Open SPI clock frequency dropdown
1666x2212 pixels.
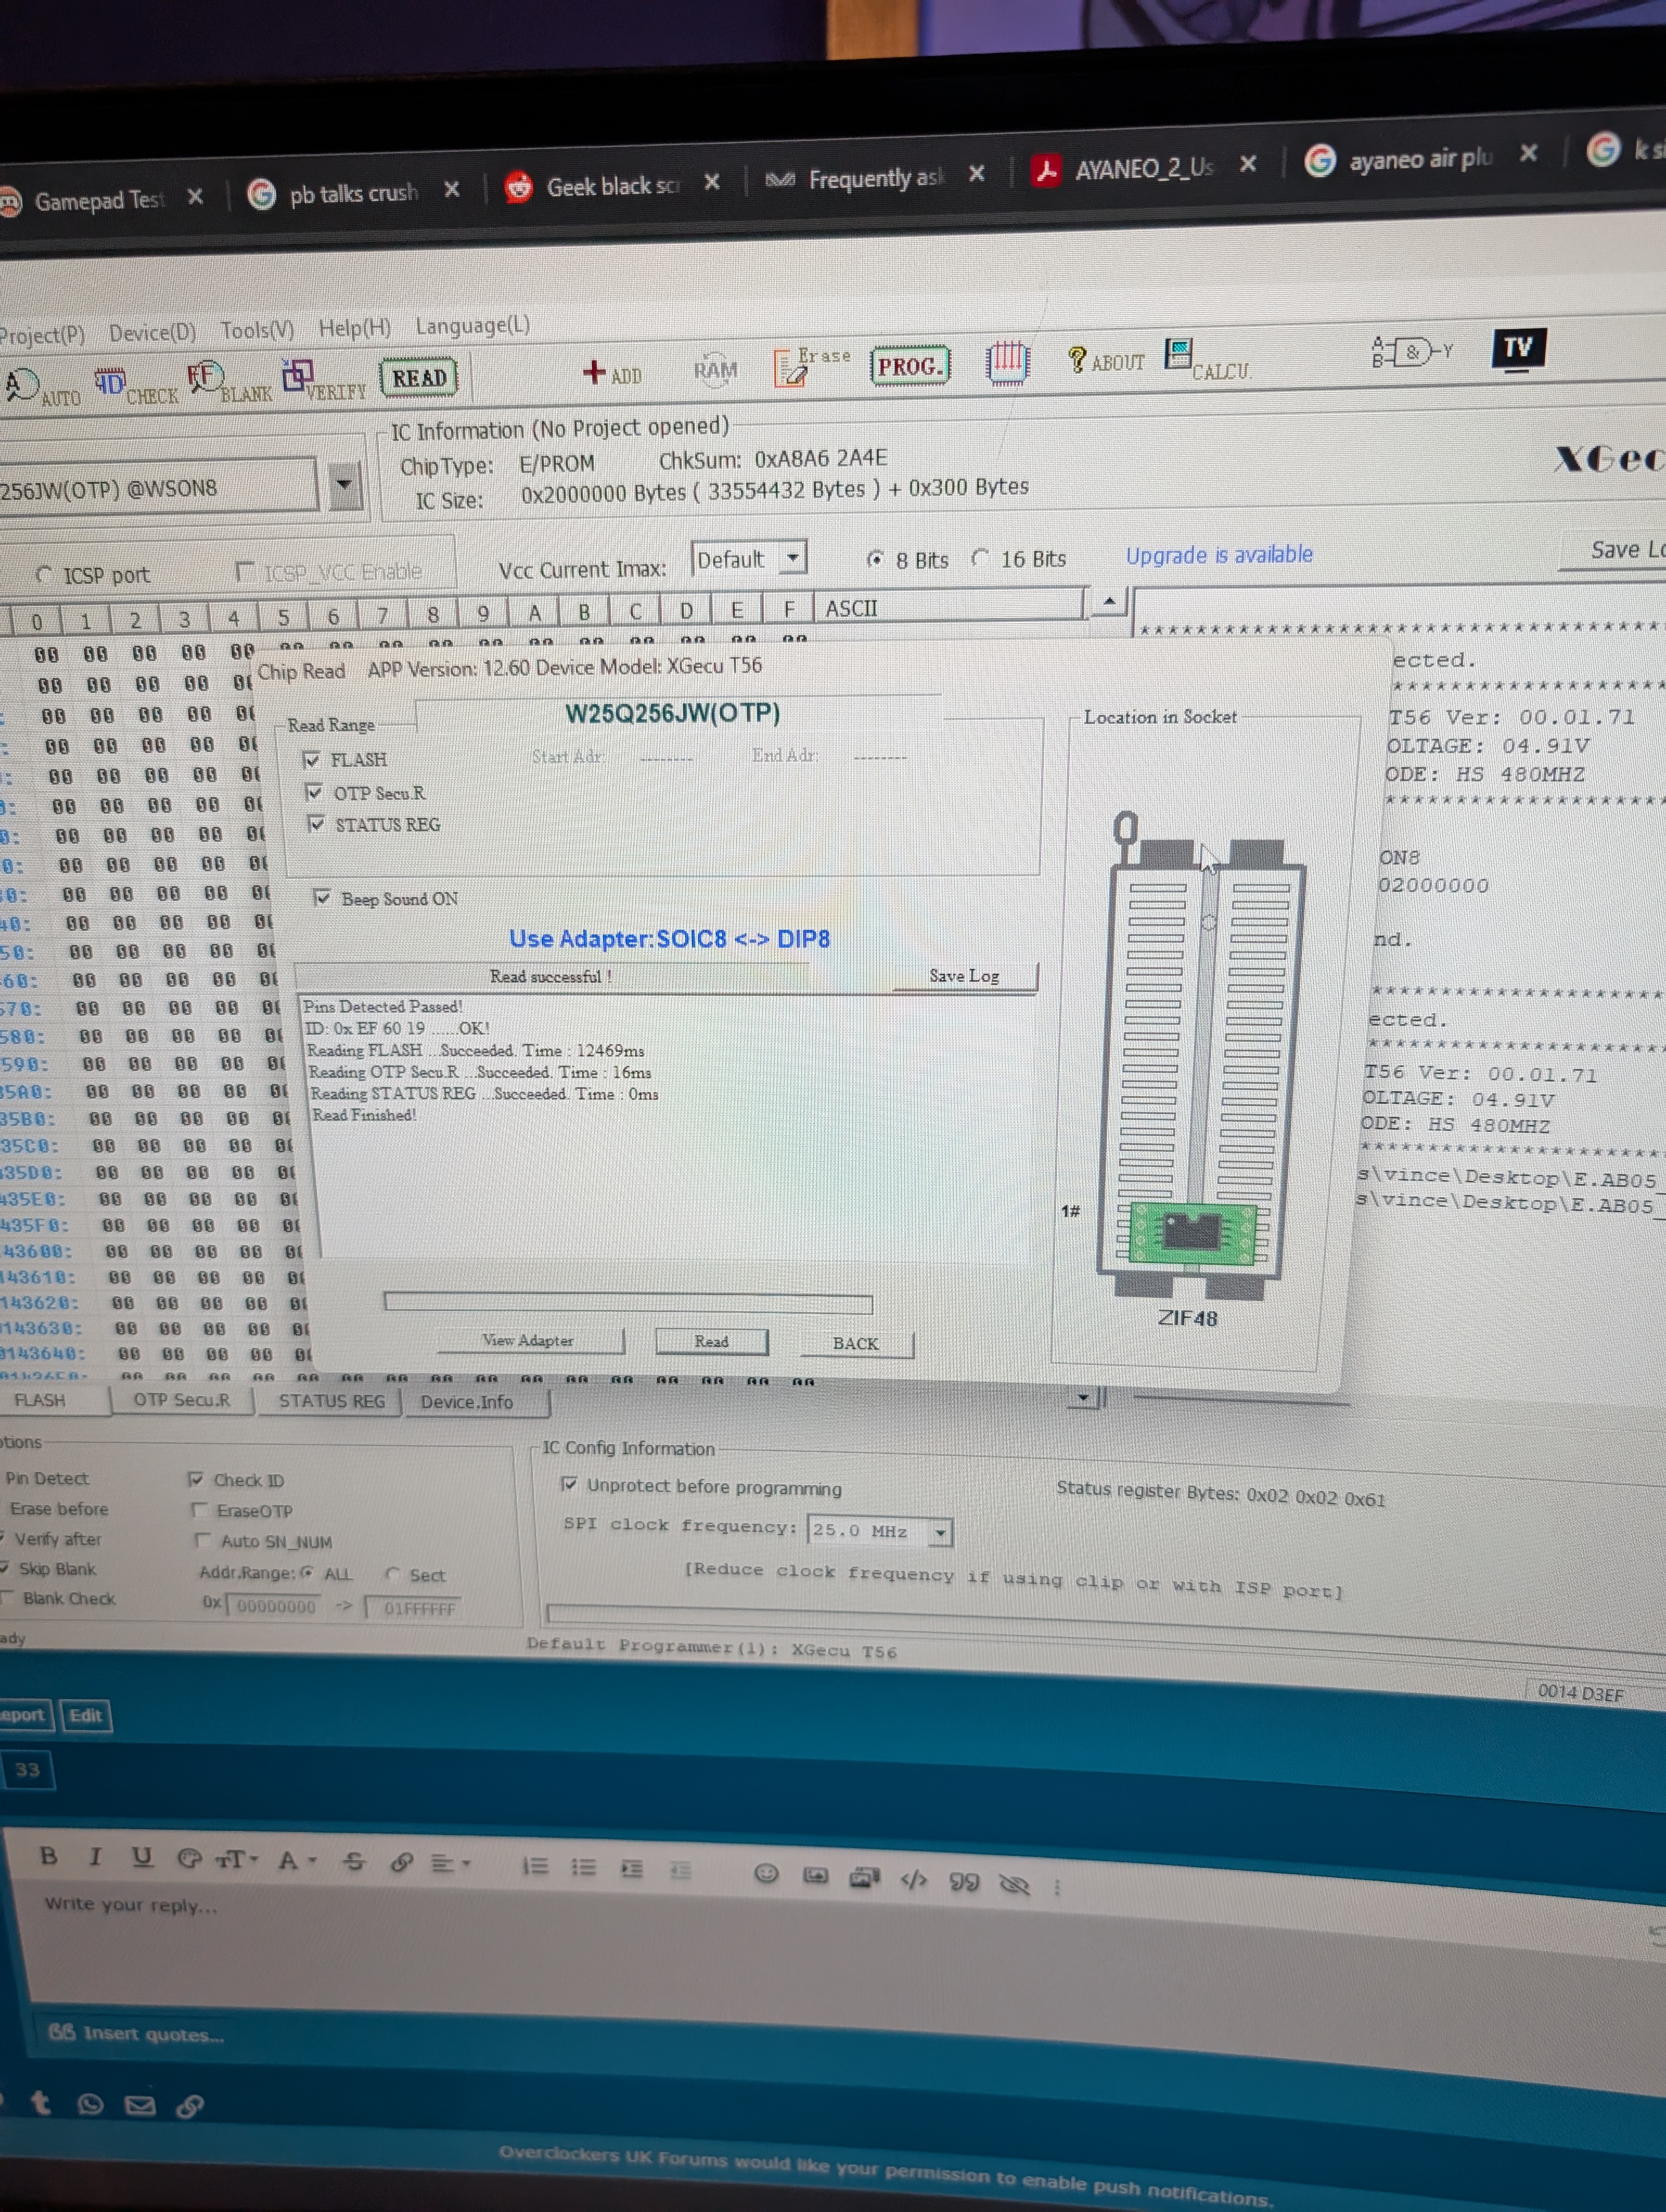pos(940,1532)
